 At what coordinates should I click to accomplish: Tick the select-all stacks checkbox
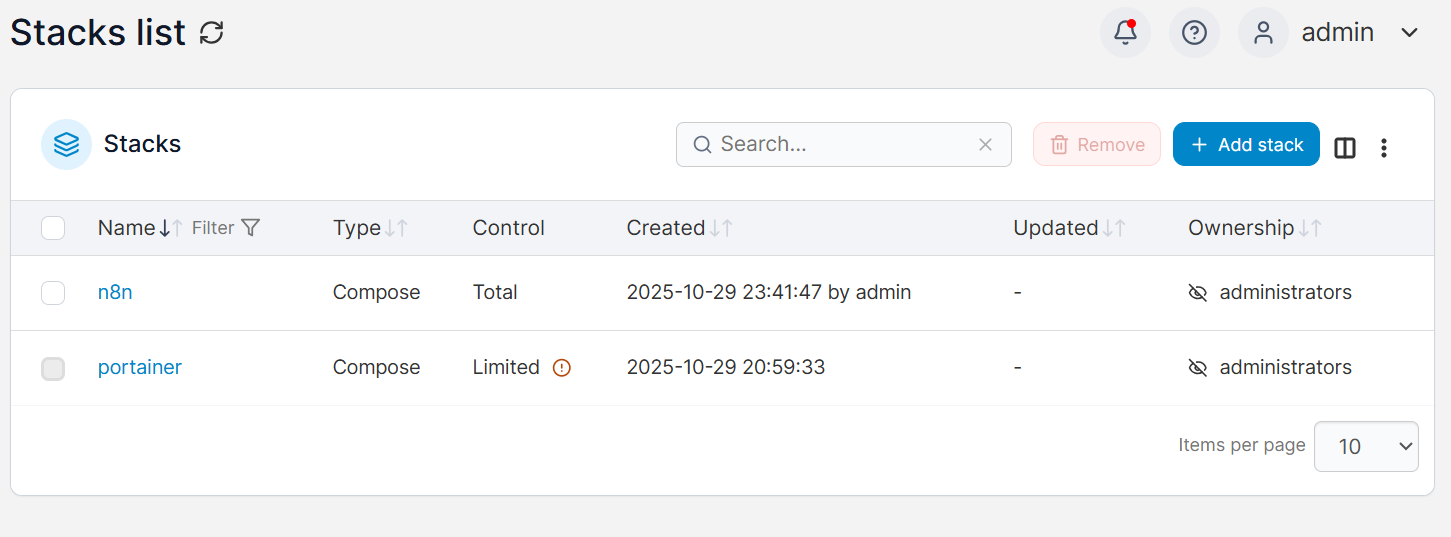[x=53, y=228]
